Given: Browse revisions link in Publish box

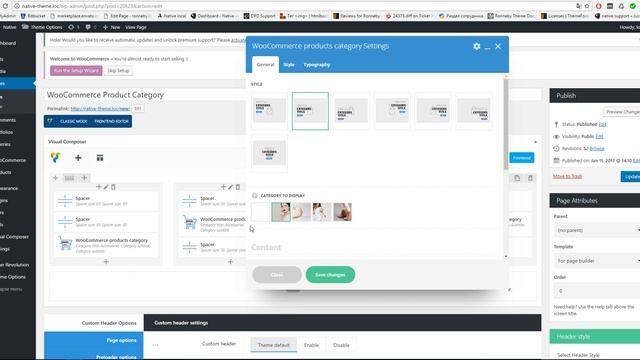Looking at the screenshot, I should pos(597,149).
